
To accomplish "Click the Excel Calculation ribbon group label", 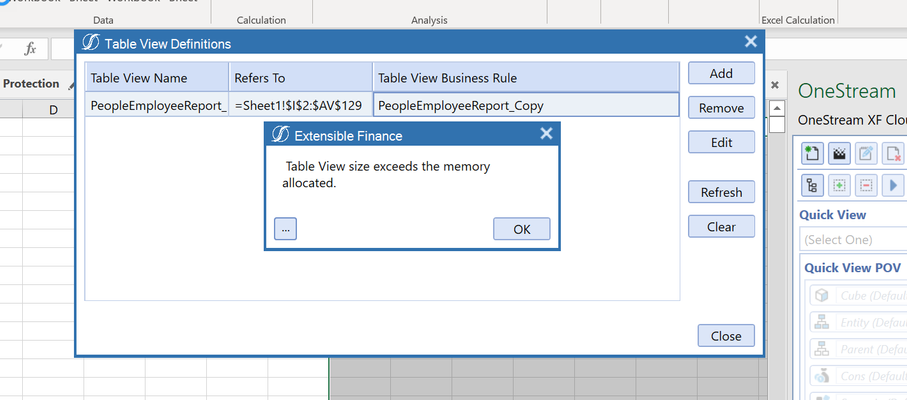I will click(x=798, y=20).
